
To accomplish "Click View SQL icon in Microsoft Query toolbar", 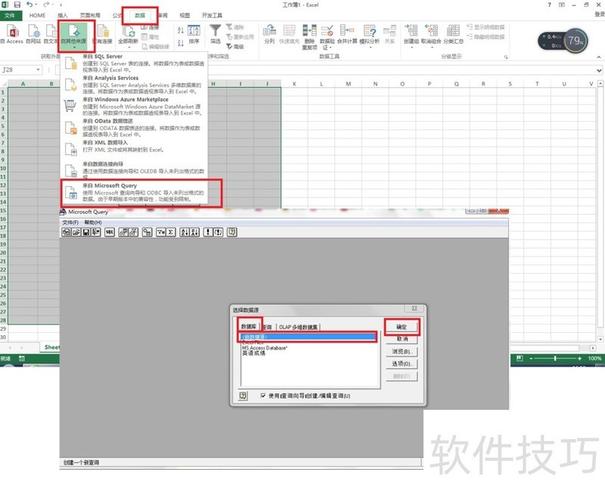I will 110,232.
